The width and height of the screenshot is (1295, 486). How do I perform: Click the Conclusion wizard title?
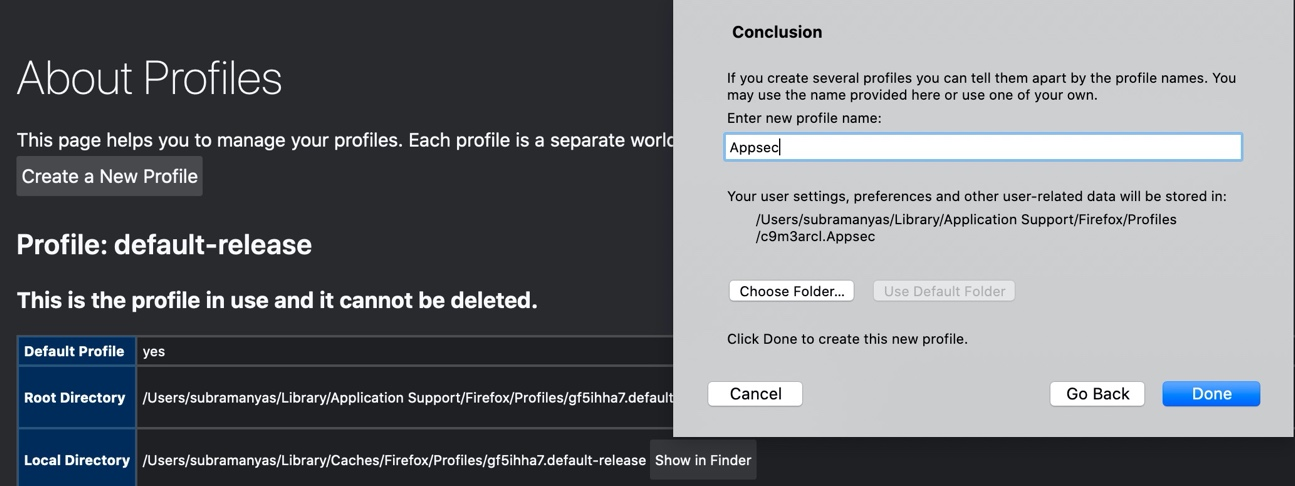[777, 32]
